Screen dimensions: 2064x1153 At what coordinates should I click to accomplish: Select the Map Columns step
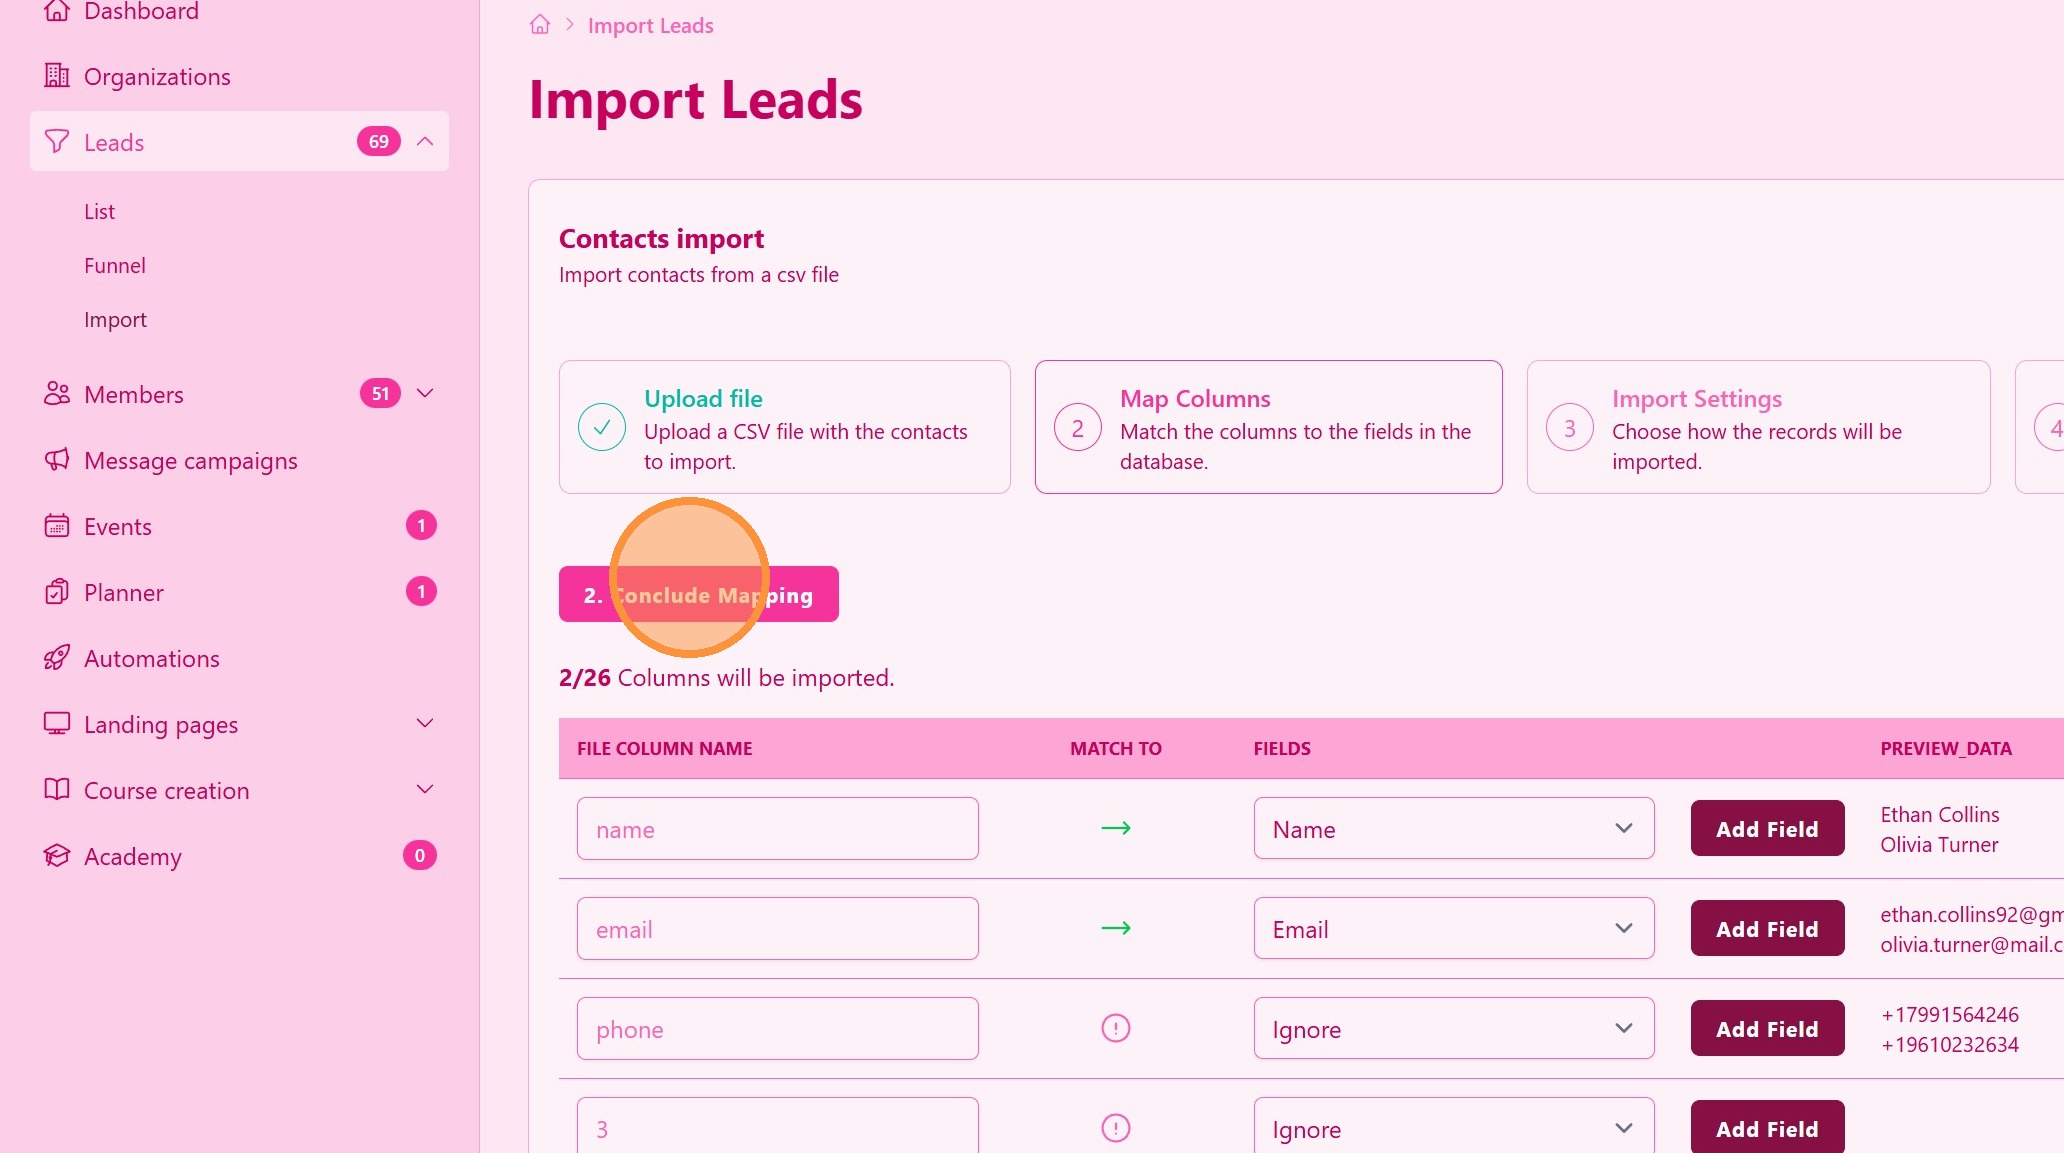click(x=1268, y=427)
